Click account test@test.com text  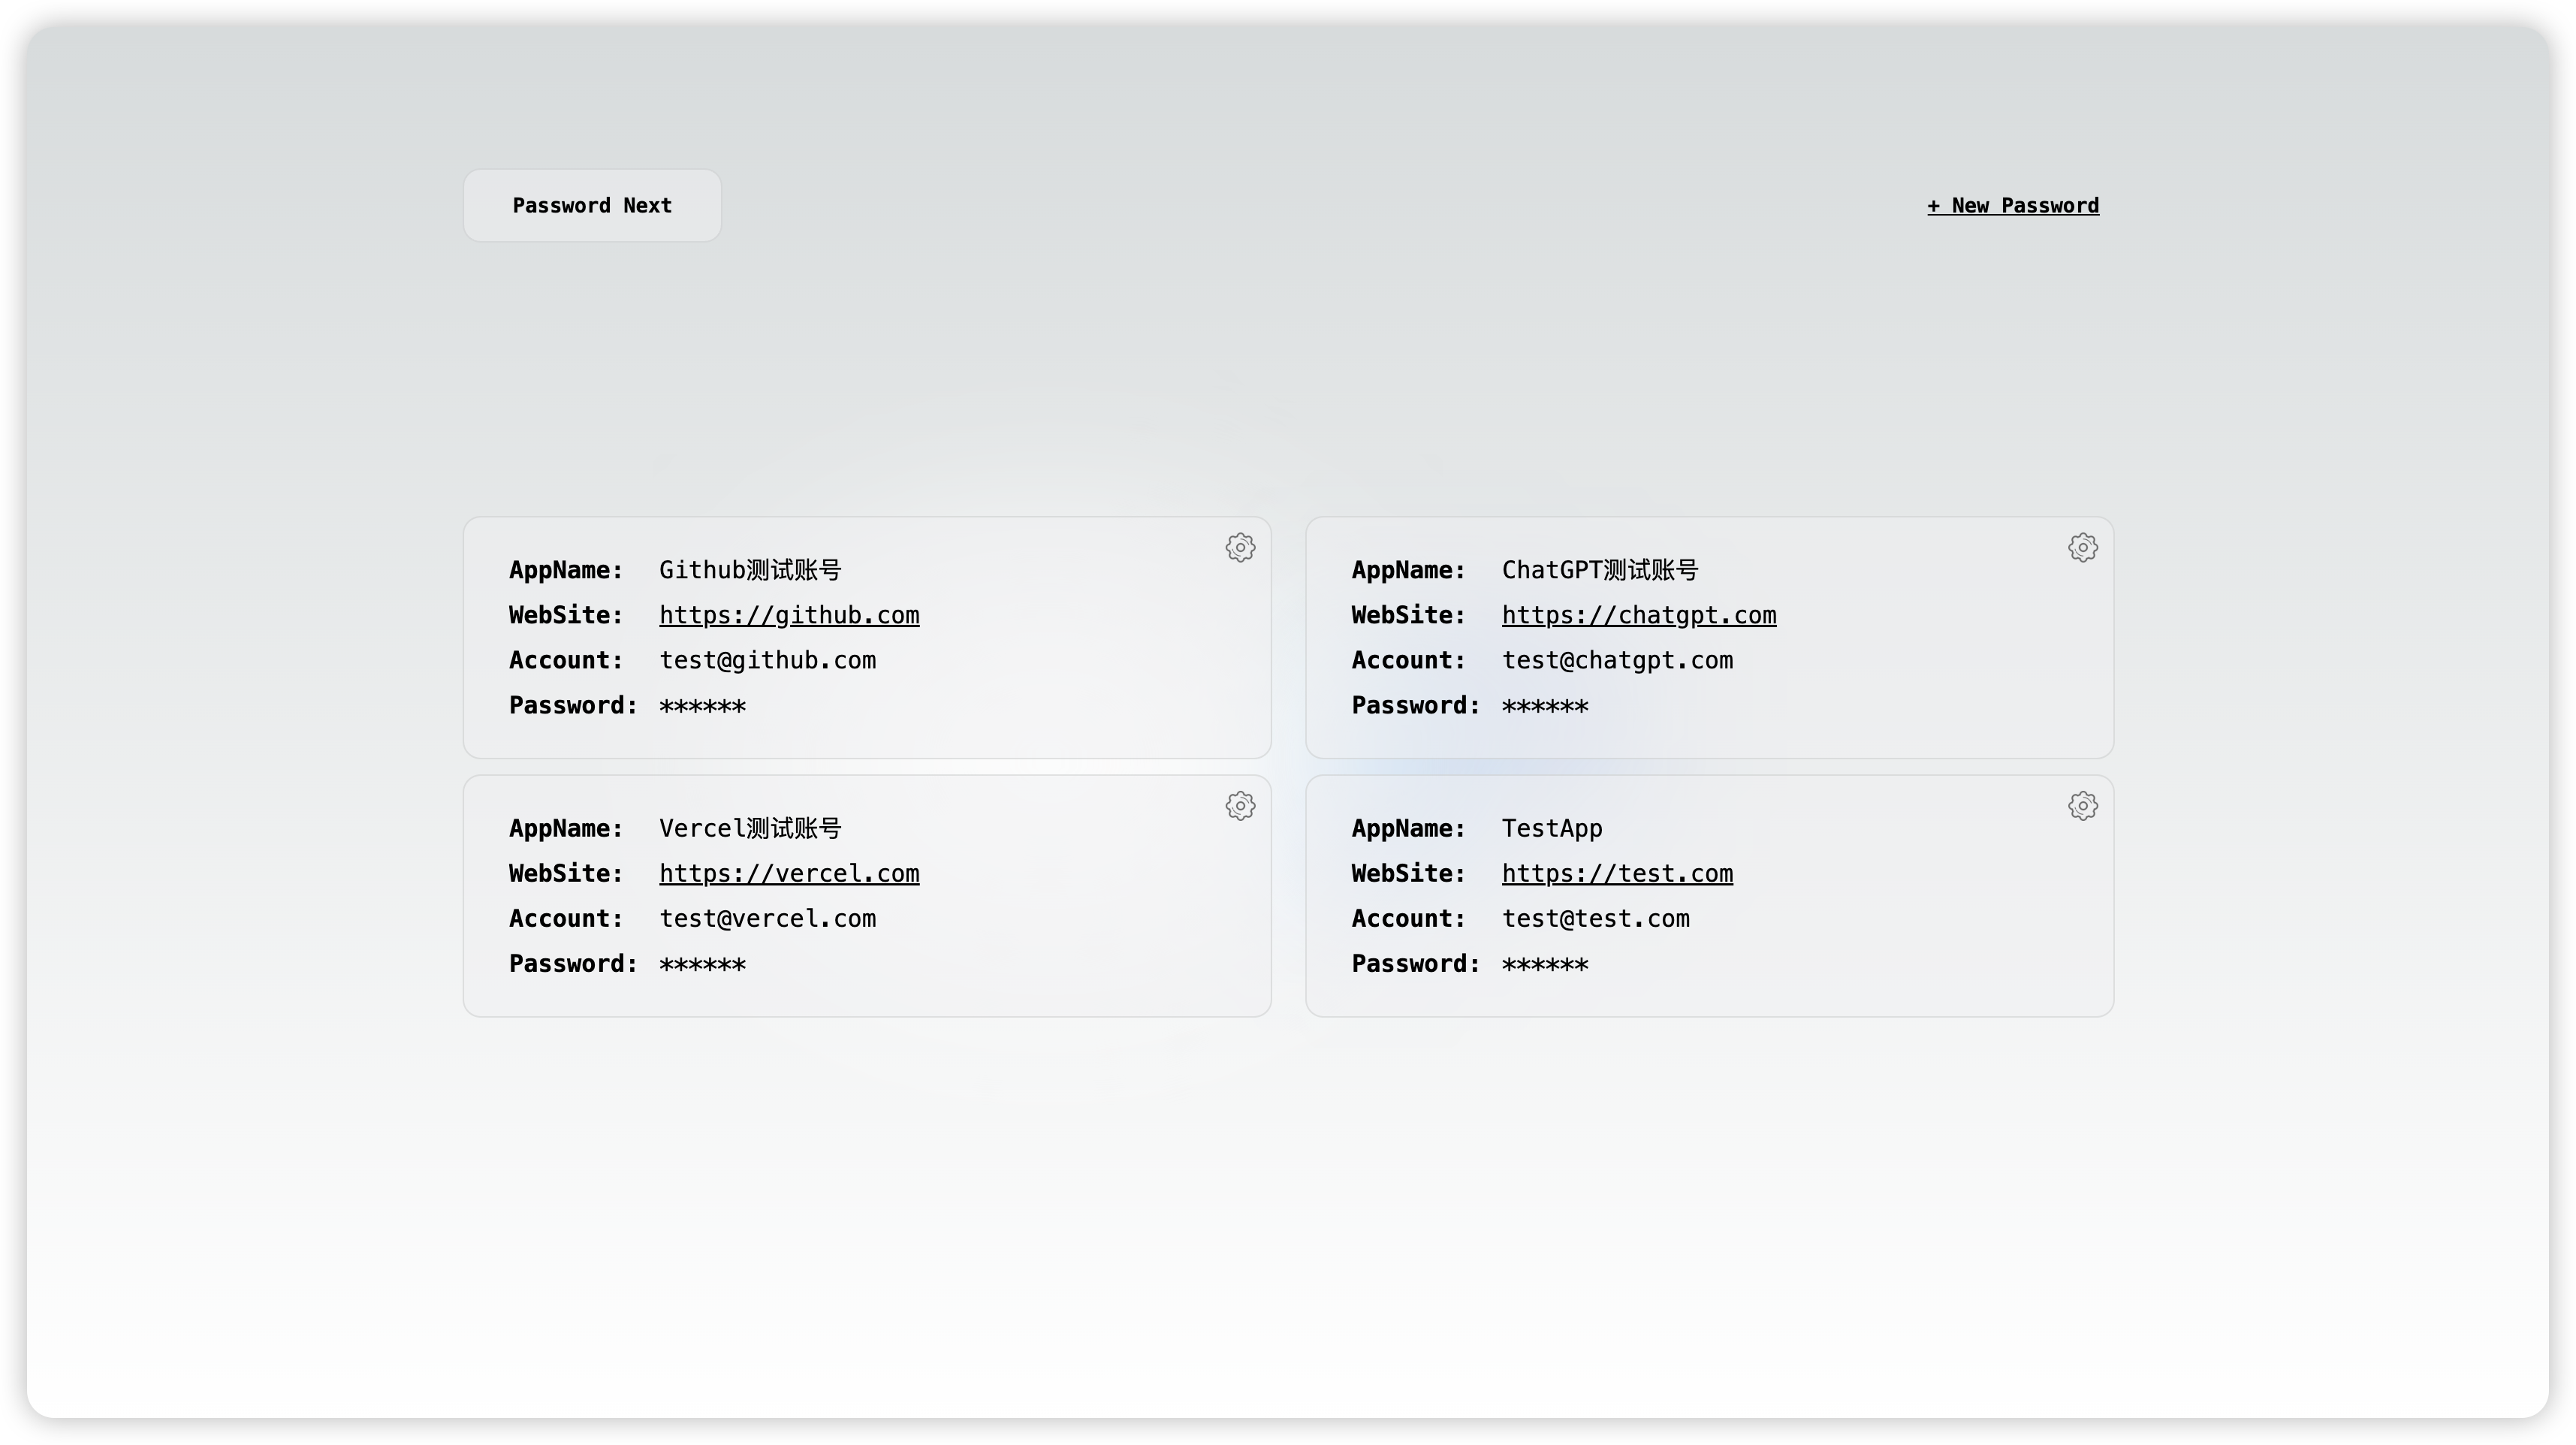tap(1595, 918)
